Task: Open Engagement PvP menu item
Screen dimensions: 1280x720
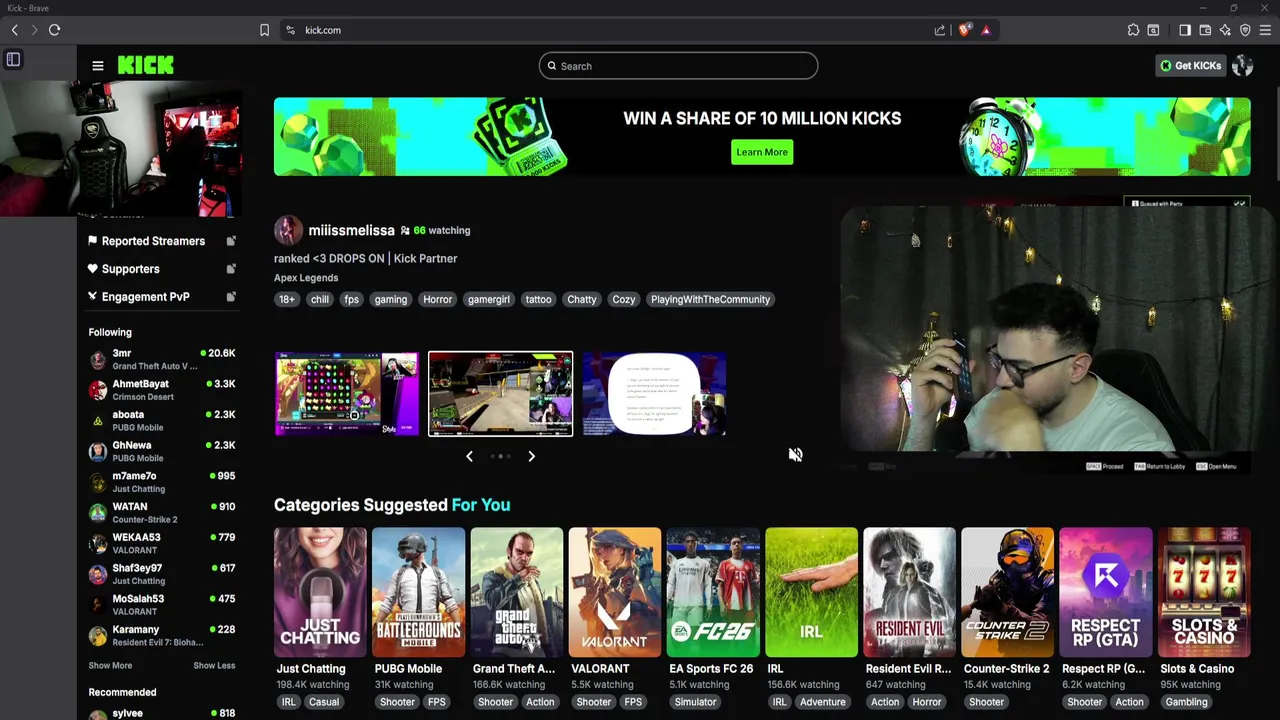Action: pos(145,297)
